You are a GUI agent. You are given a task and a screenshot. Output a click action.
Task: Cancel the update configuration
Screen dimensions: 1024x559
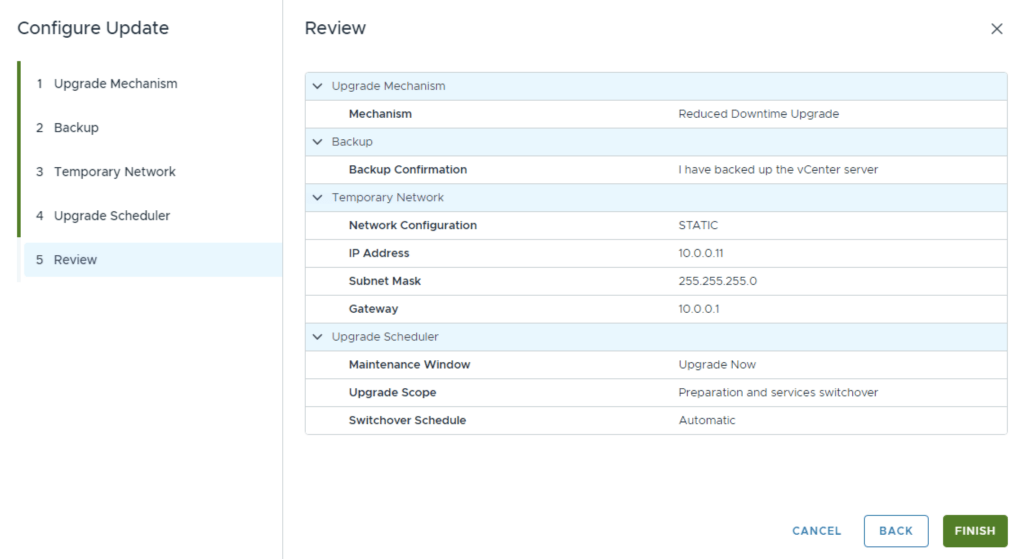(816, 531)
